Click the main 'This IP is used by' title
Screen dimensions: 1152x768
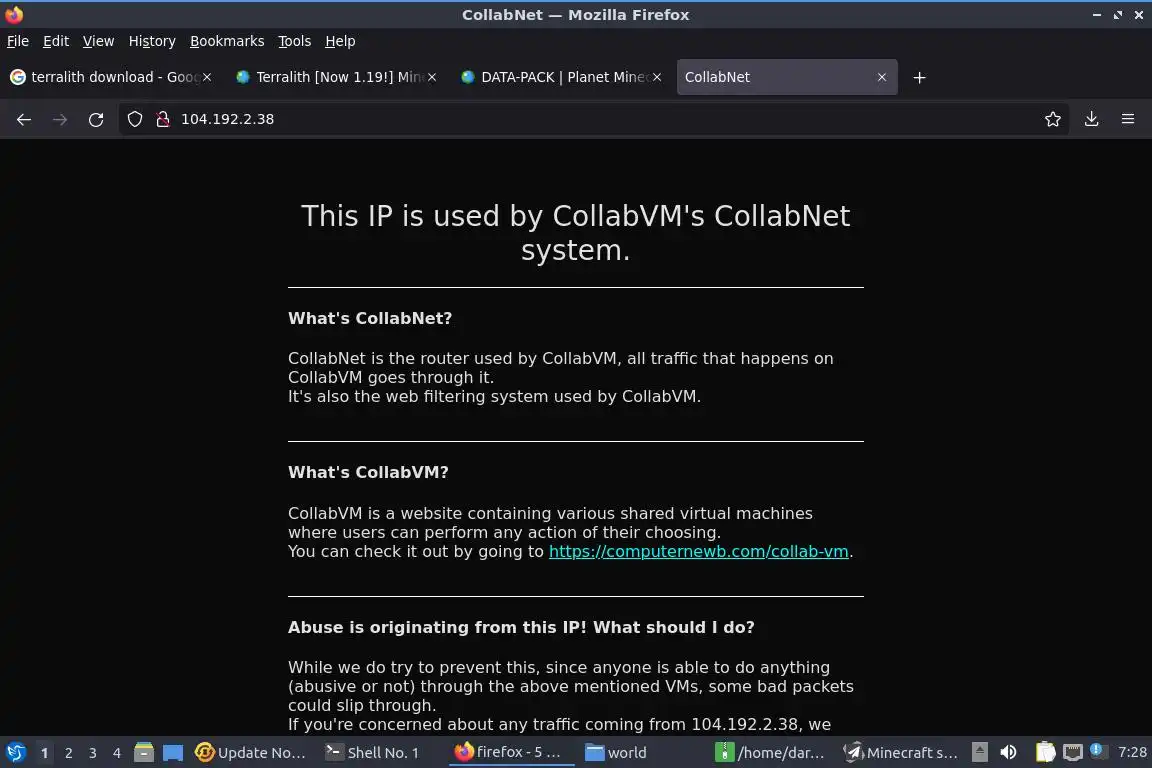(575, 233)
